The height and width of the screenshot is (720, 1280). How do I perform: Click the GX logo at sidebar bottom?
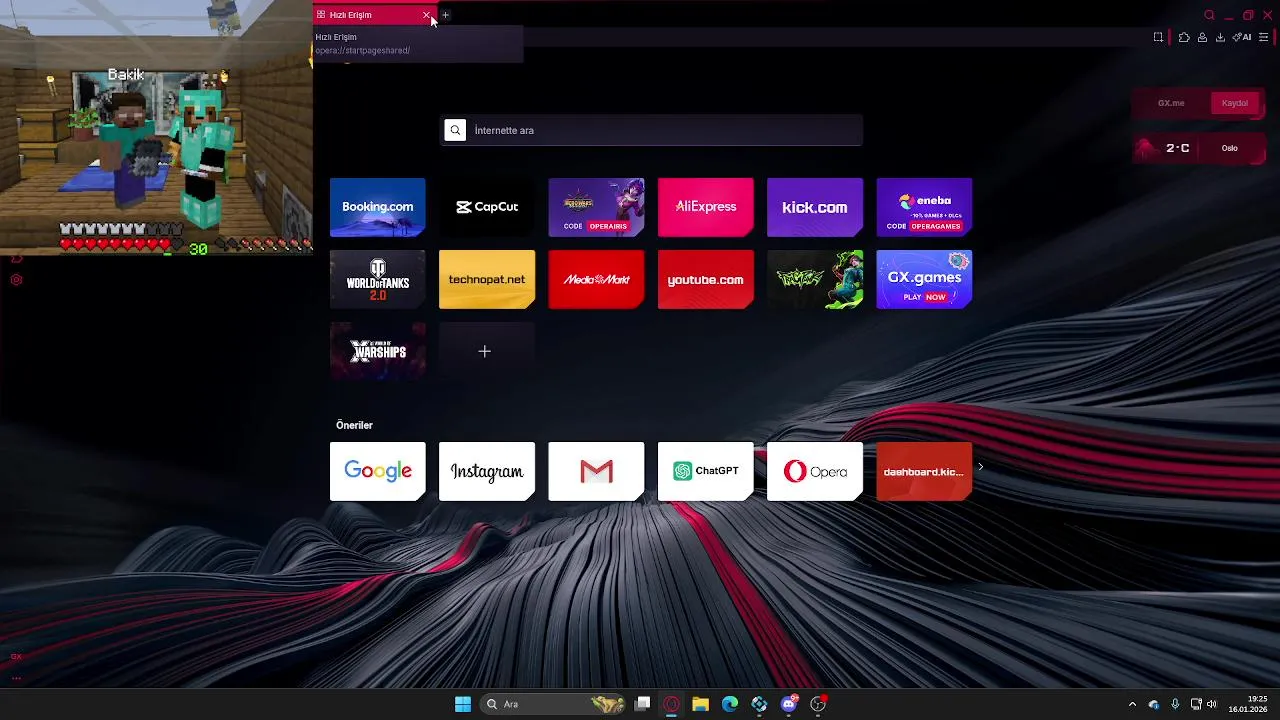16,657
